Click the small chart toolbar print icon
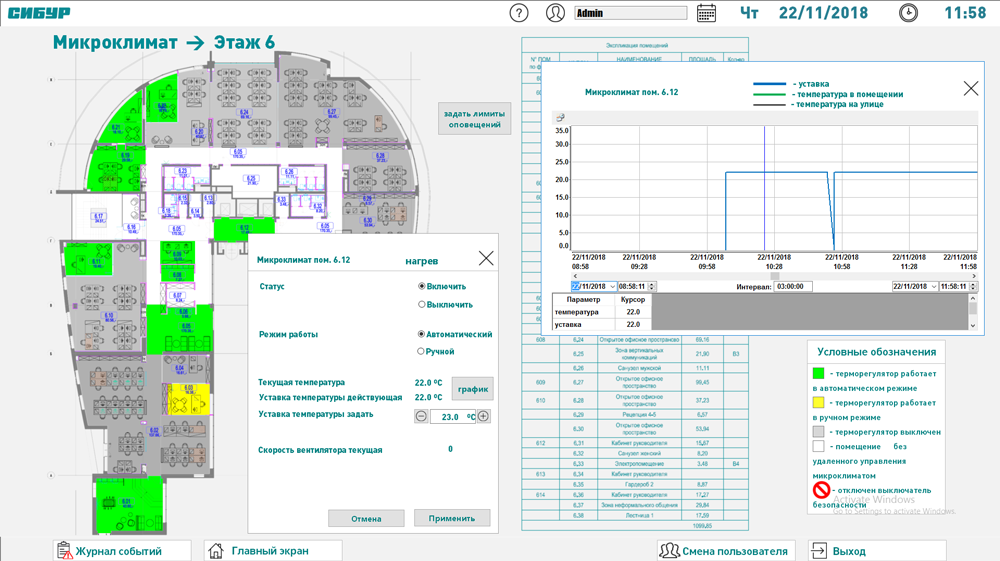Screen dimensions: 1000x561 pyautogui.click(x=560, y=117)
